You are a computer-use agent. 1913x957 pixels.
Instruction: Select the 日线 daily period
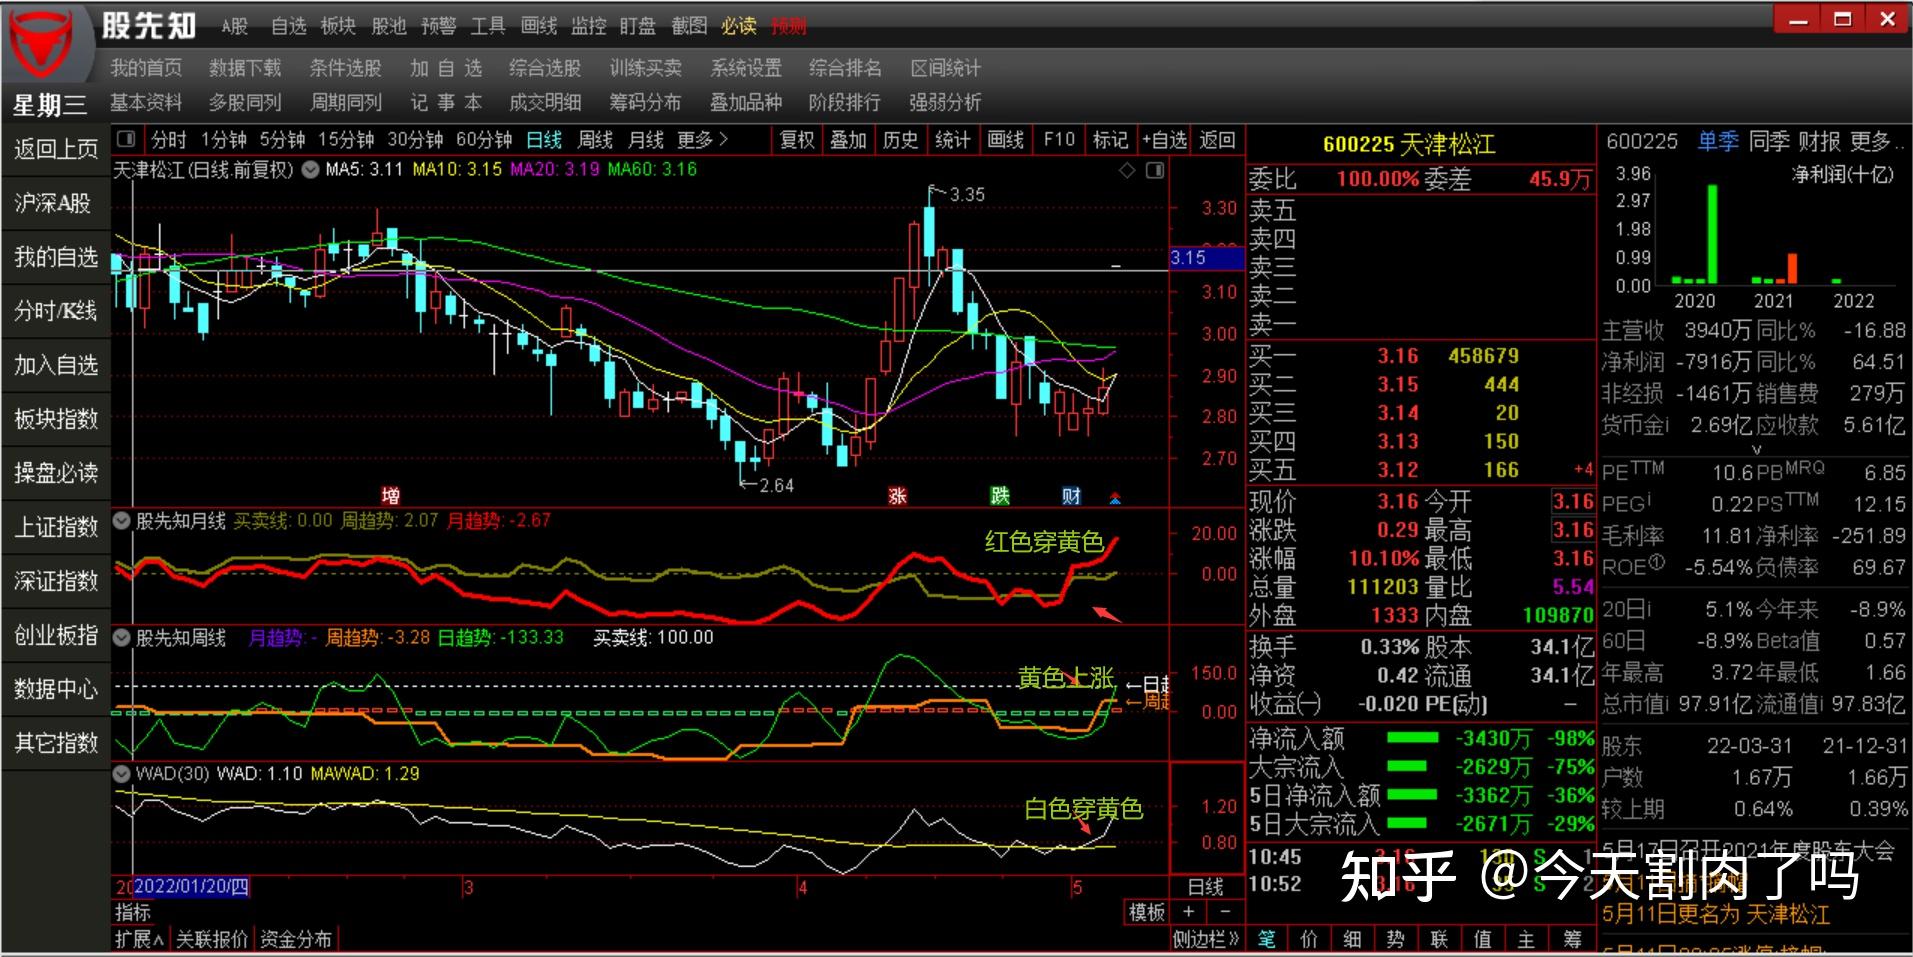point(544,140)
